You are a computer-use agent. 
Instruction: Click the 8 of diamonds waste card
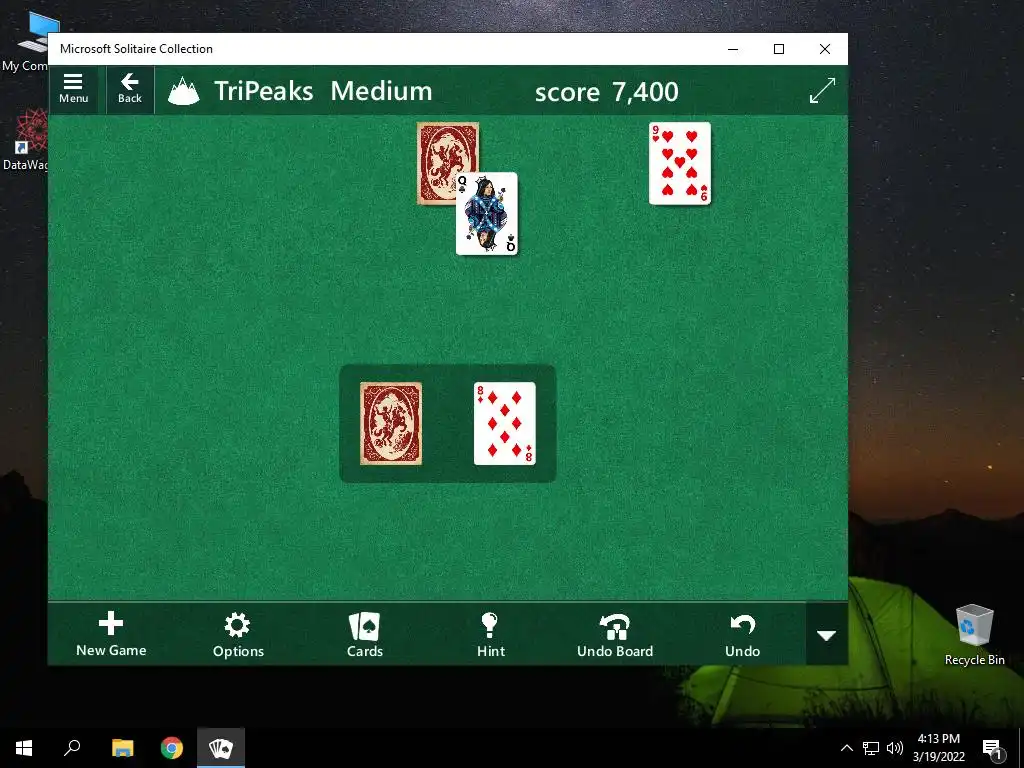click(x=505, y=423)
